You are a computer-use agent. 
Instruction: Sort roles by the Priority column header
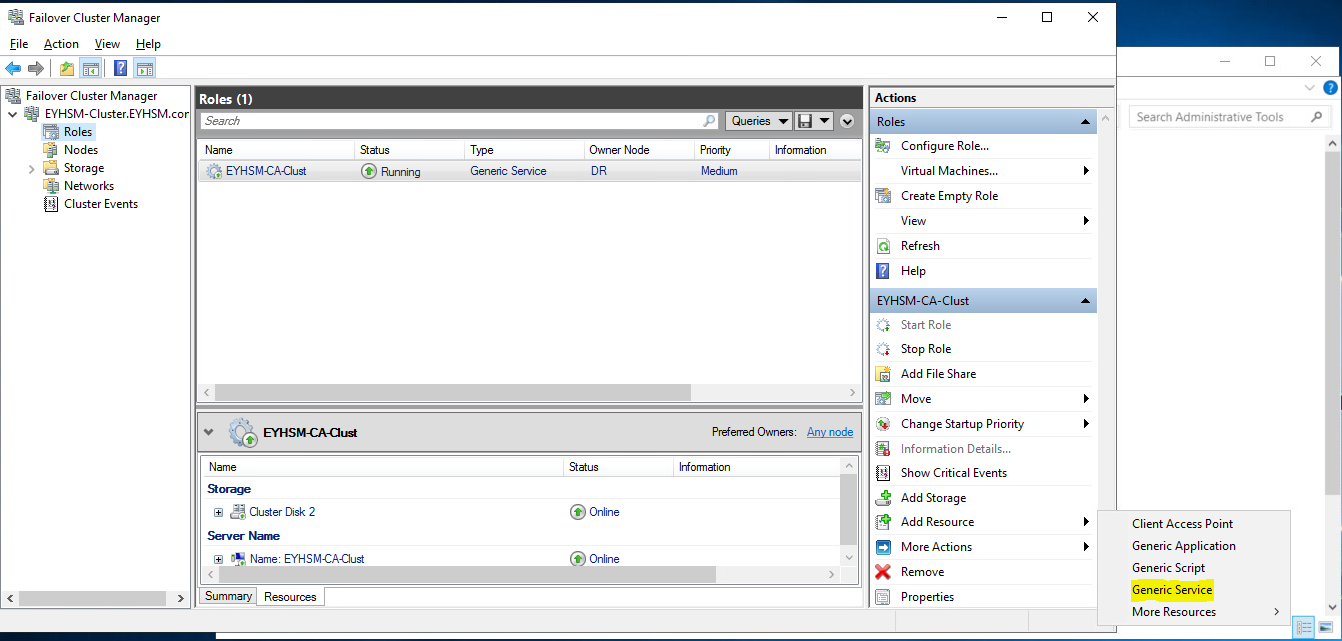pyautogui.click(x=732, y=150)
